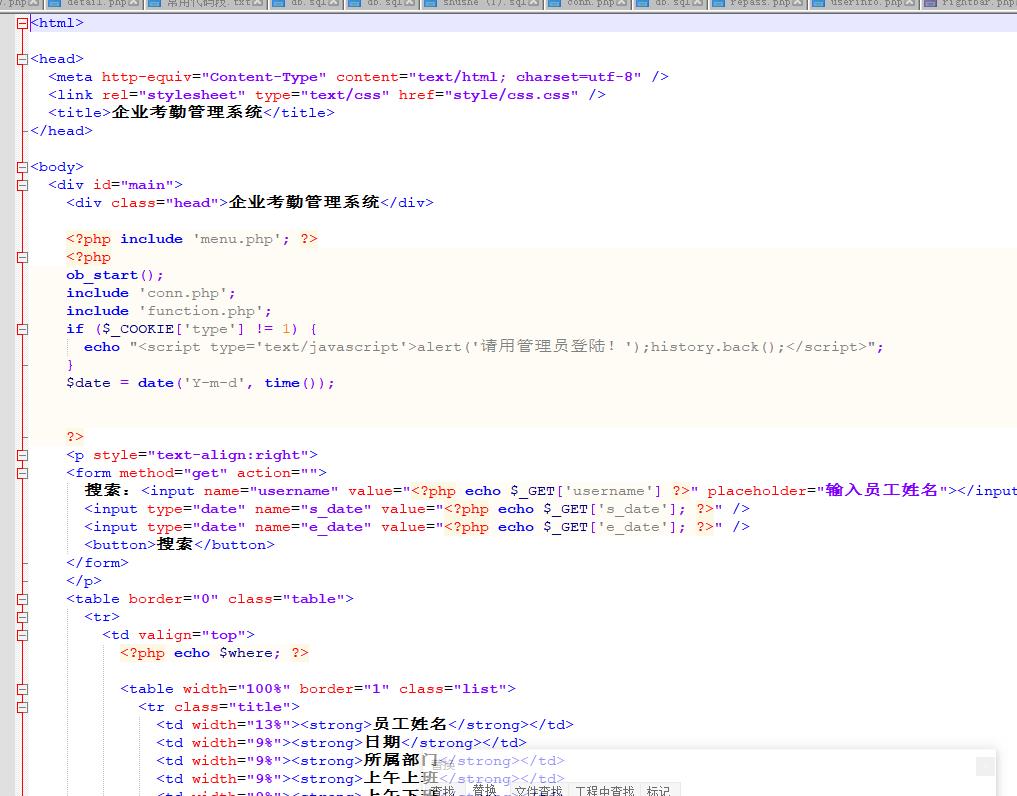This screenshot has height=796, width=1017.
Task: Collapse the <html> fold marker
Action: [23, 23]
